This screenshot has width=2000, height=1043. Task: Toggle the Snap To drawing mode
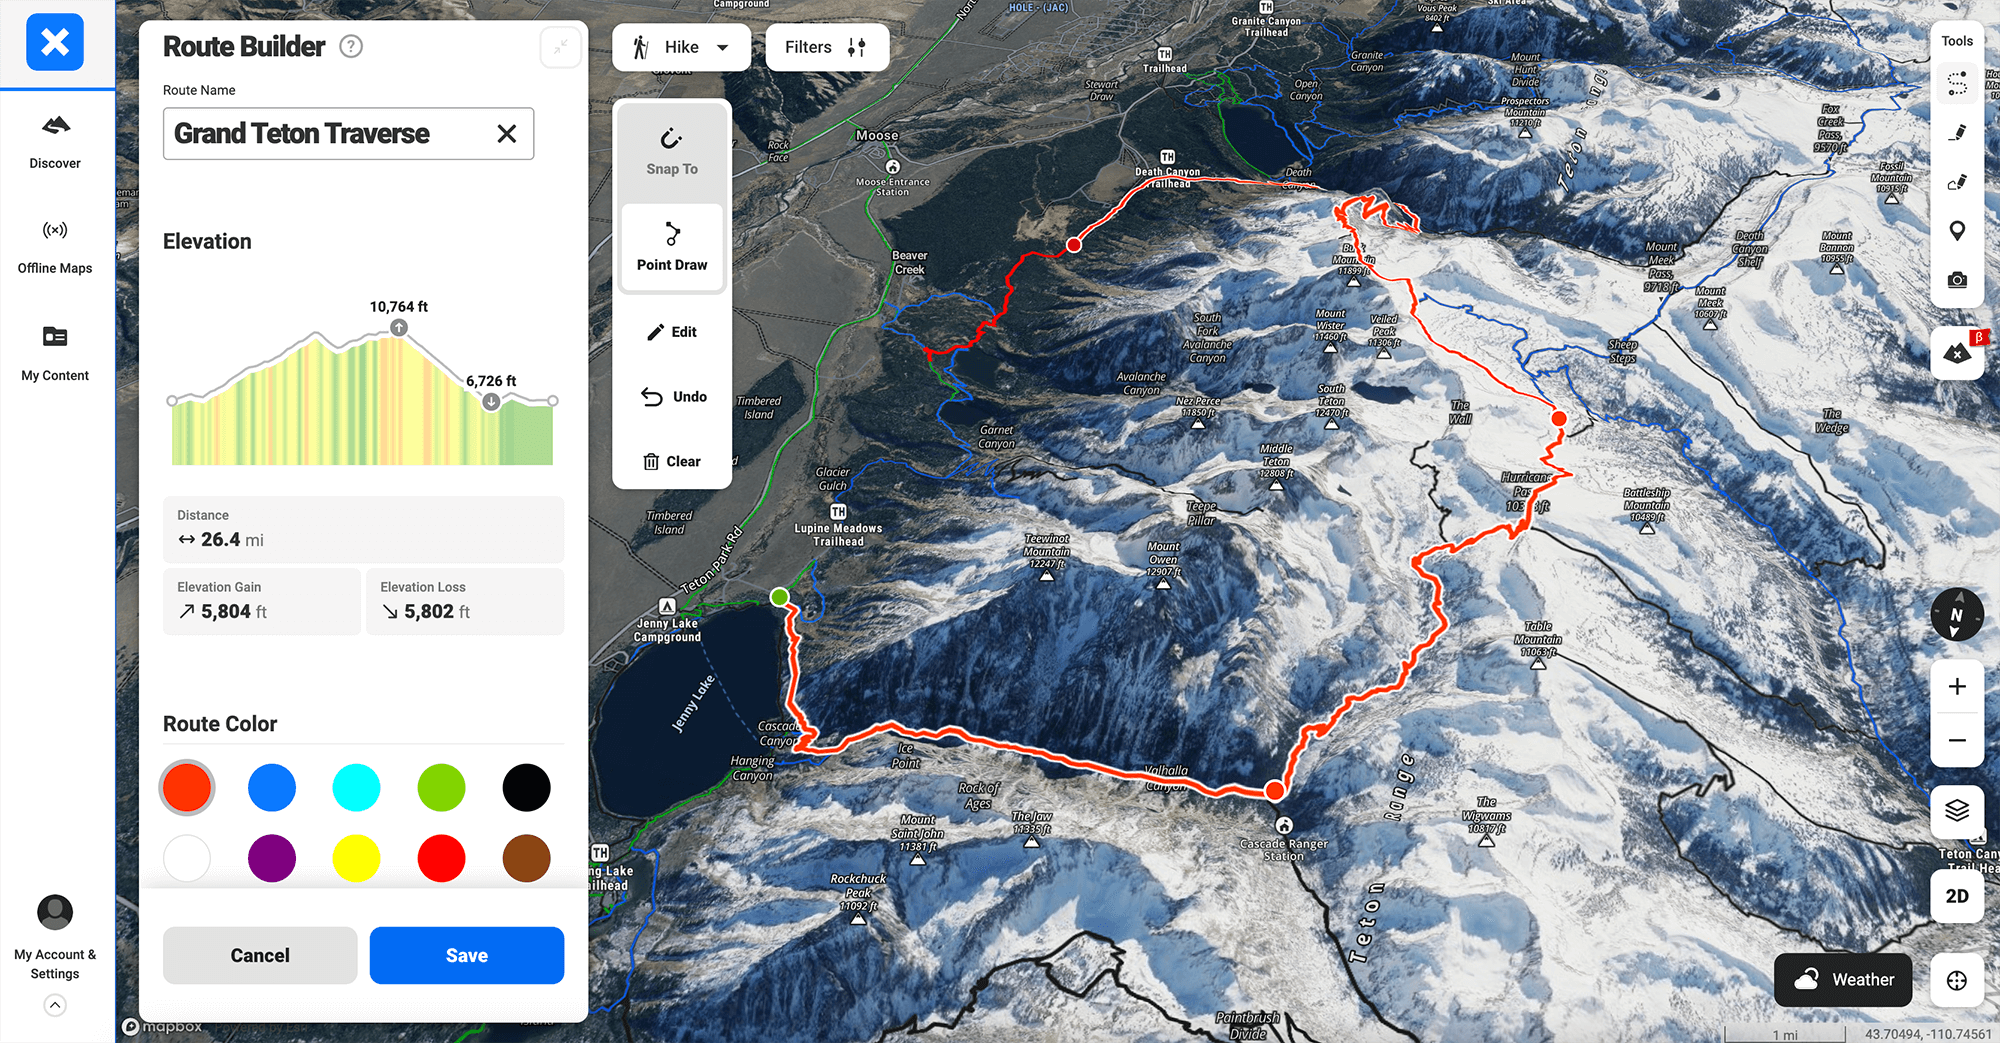coord(672,152)
